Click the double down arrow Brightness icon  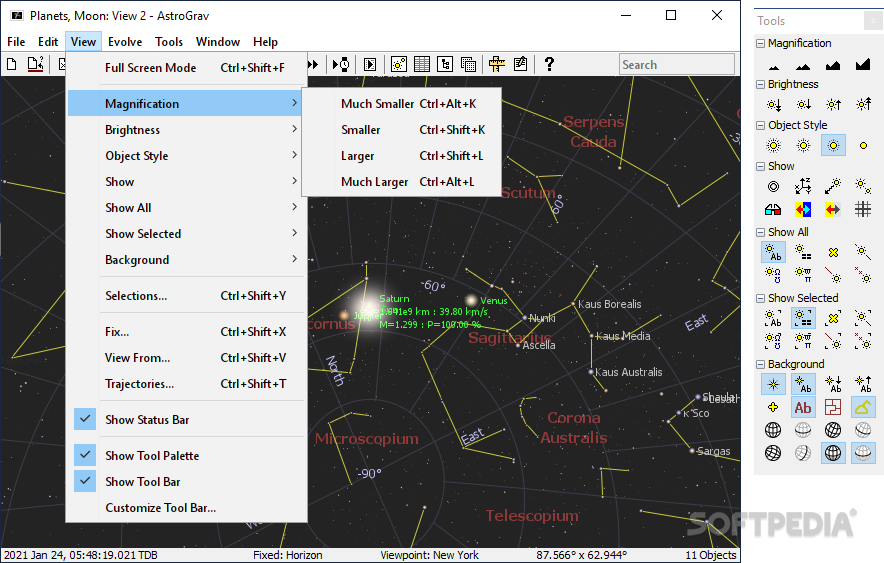(x=774, y=104)
